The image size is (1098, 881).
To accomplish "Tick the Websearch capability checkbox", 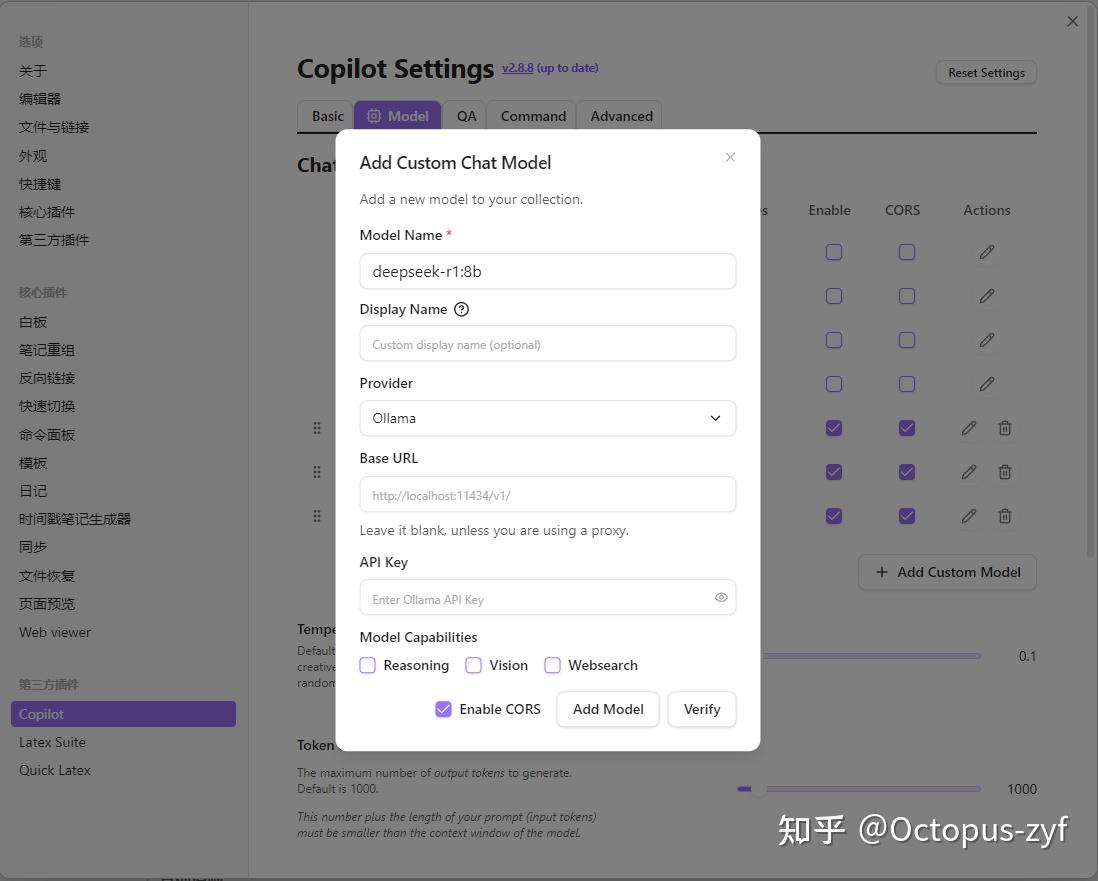I will point(552,665).
